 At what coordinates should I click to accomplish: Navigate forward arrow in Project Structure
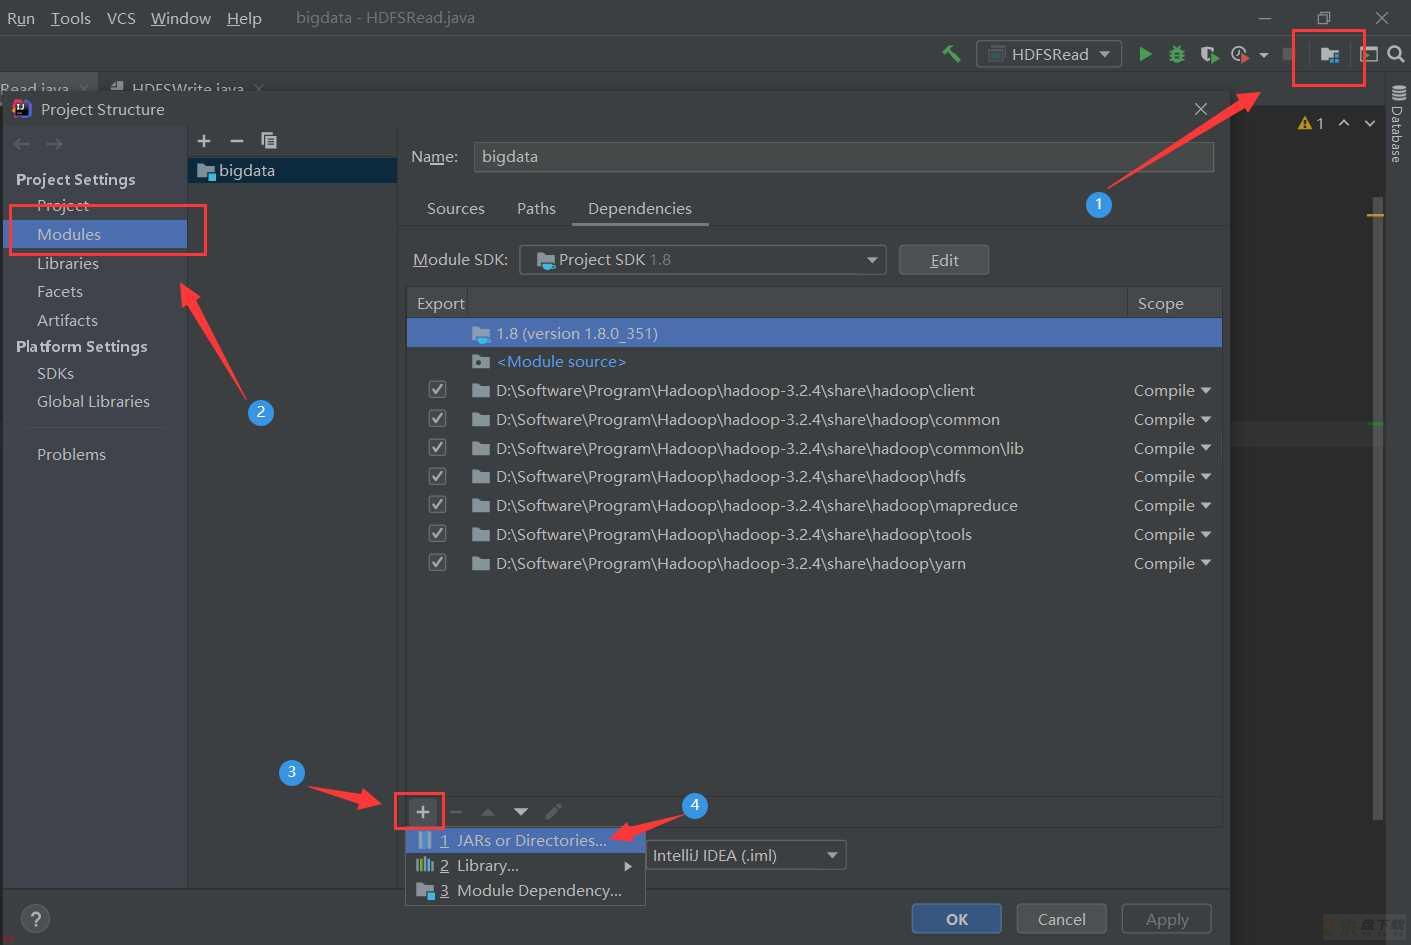(54, 144)
